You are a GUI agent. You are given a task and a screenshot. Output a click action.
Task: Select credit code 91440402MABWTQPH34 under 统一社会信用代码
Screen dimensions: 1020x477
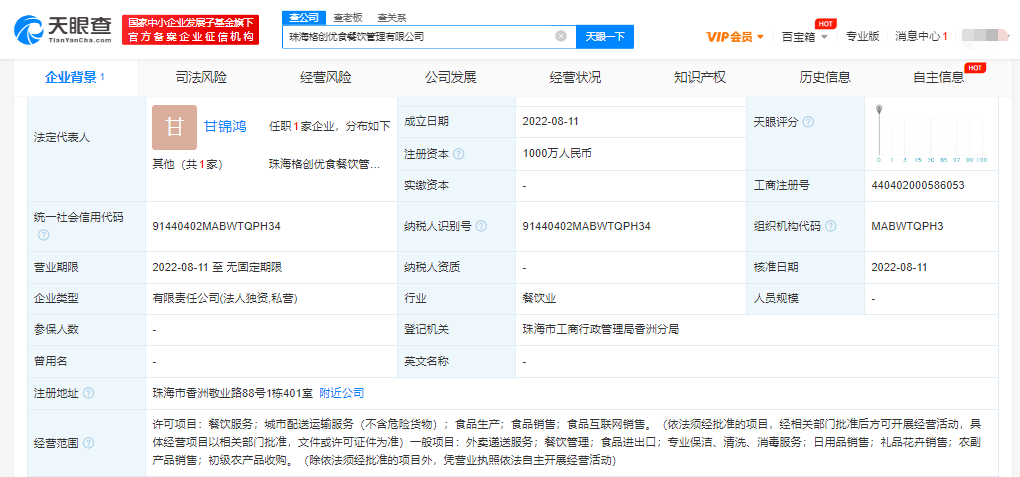217,226
